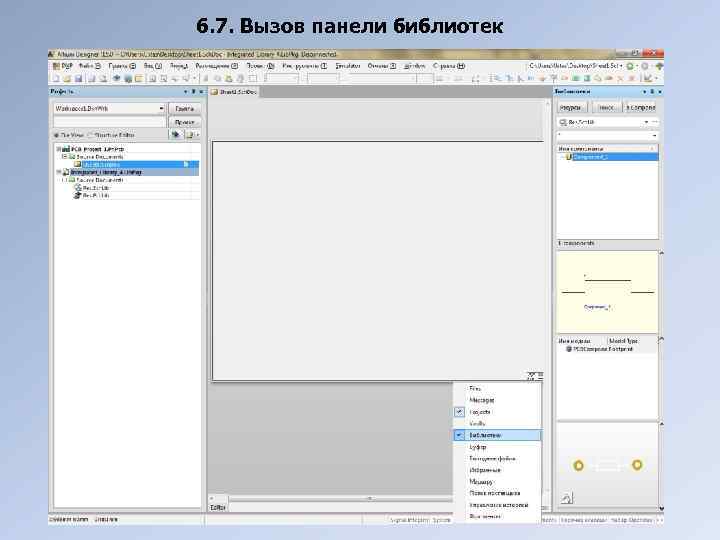720x540 pixels.
Task: Click the Component_1 icon in the Libraries list
Action: pyautogui.click(x=568, y=157)
